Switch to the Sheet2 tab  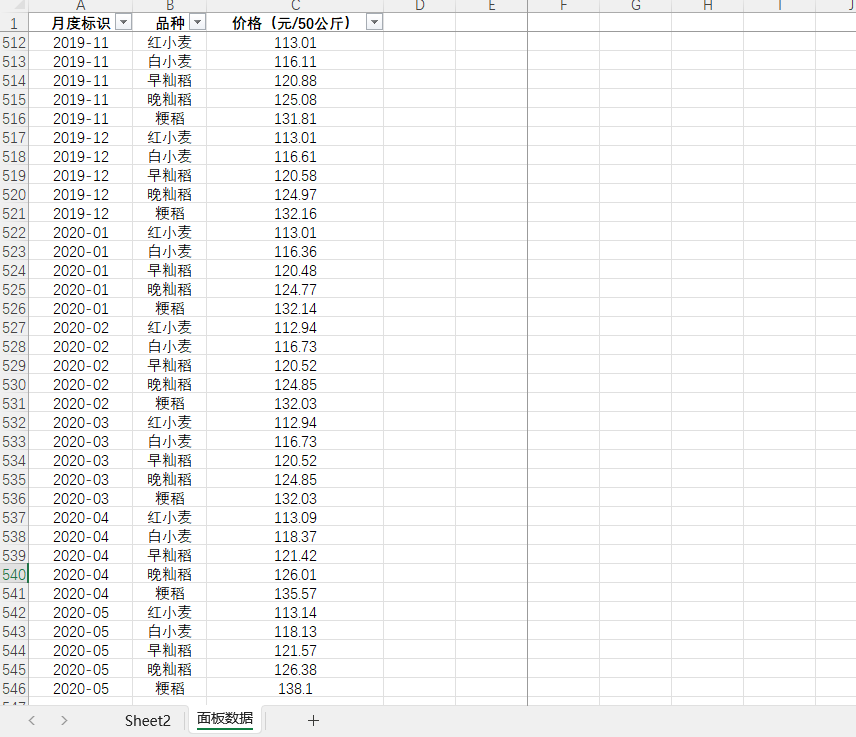pyautogui.click(x=146, y=720)
